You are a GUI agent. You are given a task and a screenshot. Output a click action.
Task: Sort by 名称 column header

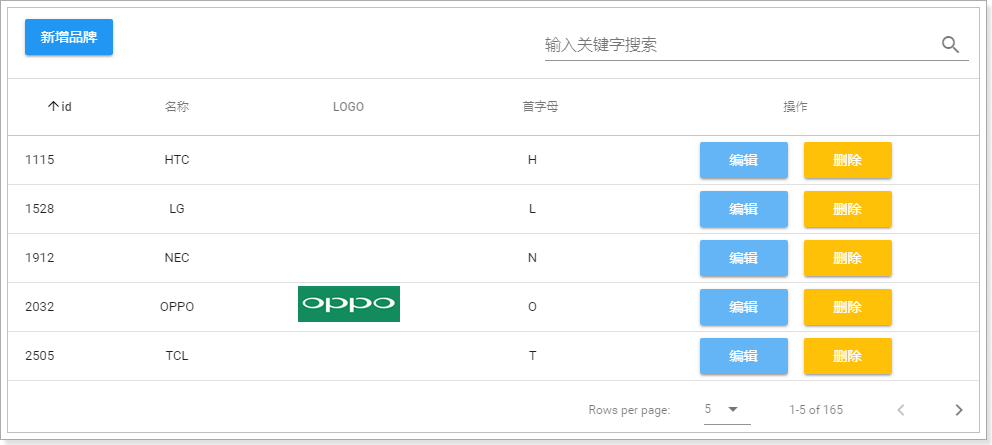tap(177, 107)
